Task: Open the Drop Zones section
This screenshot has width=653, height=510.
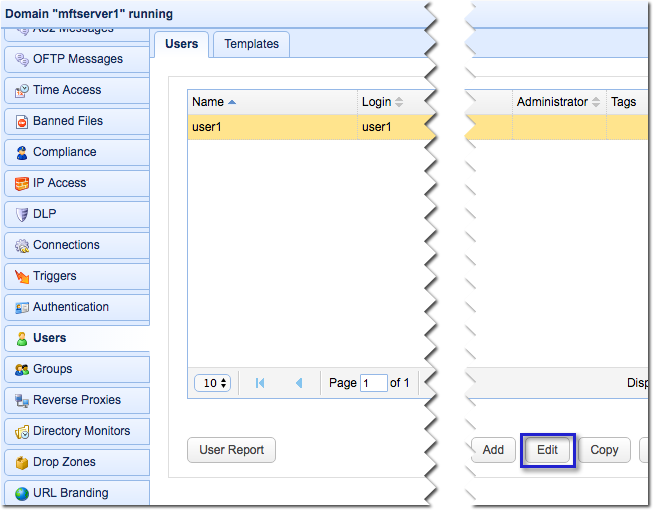Action: [x=77, y=462]
